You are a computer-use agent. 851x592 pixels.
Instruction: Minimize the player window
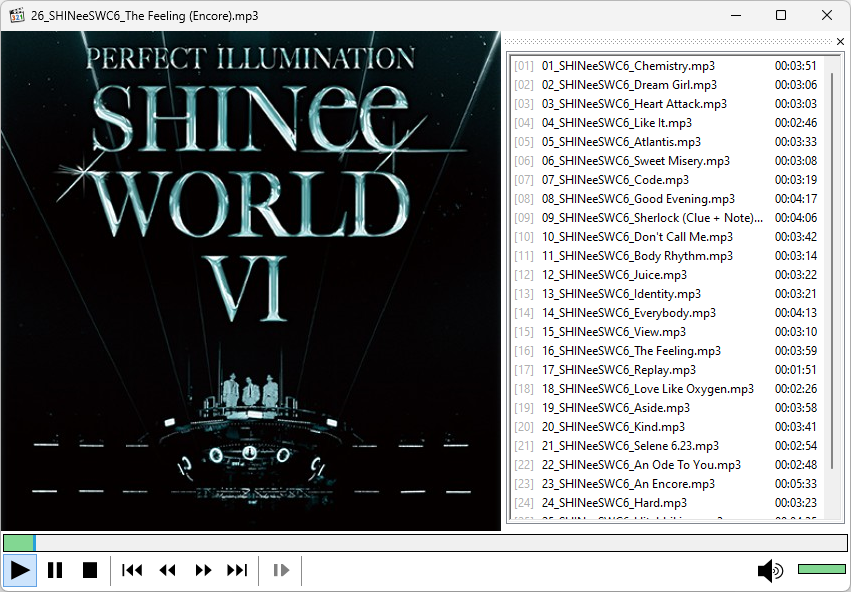coord(735,15)
